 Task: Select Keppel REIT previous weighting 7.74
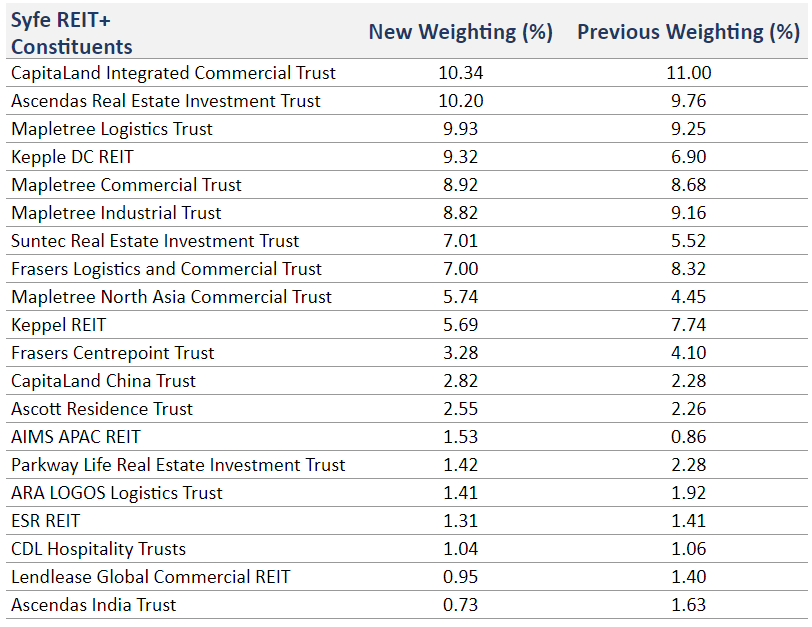point(688,325)
